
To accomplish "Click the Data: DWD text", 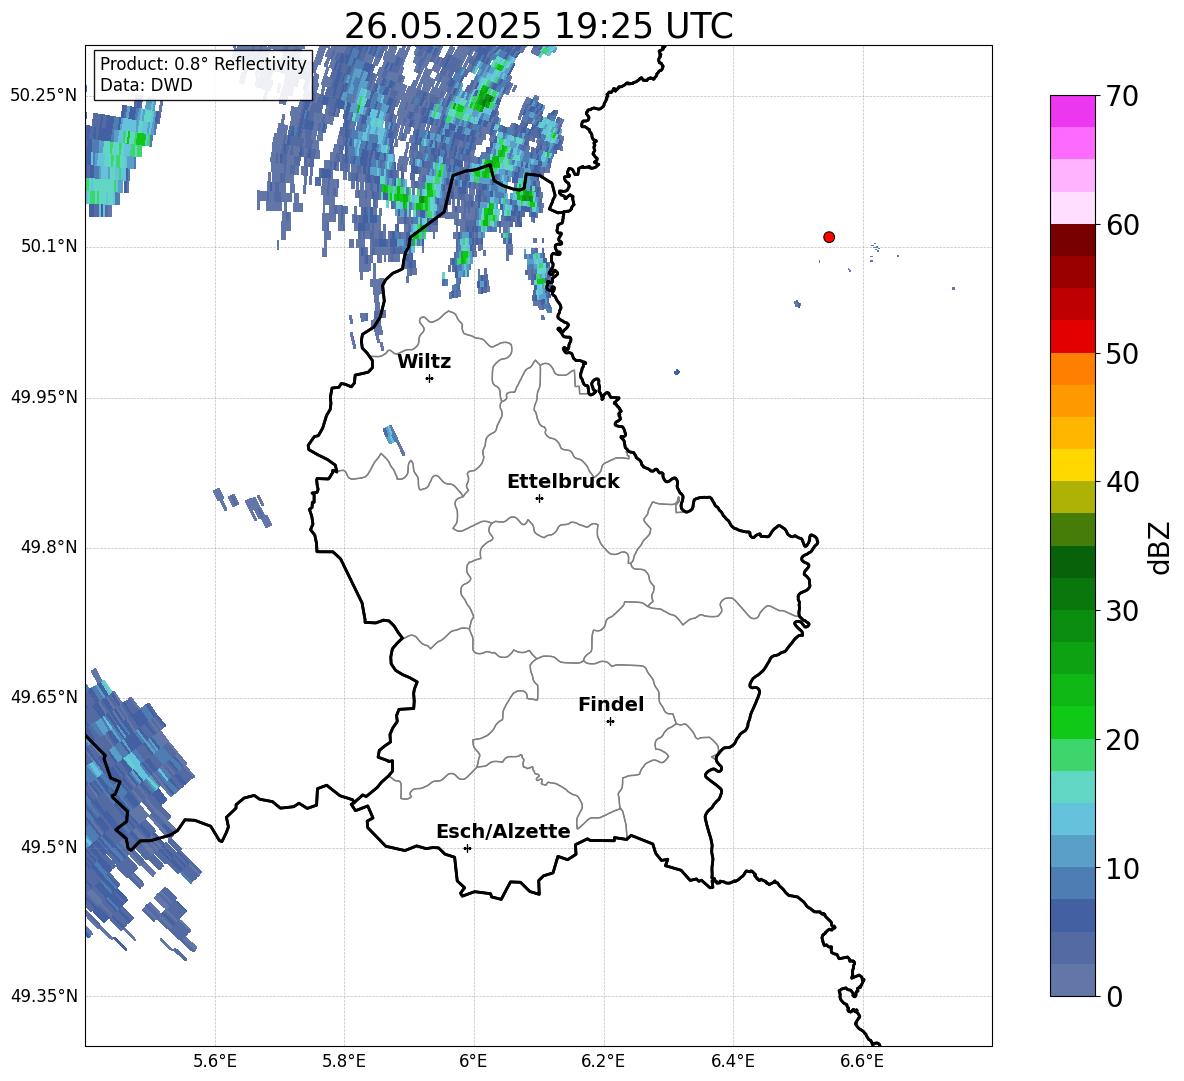I will tap(146, 85).
